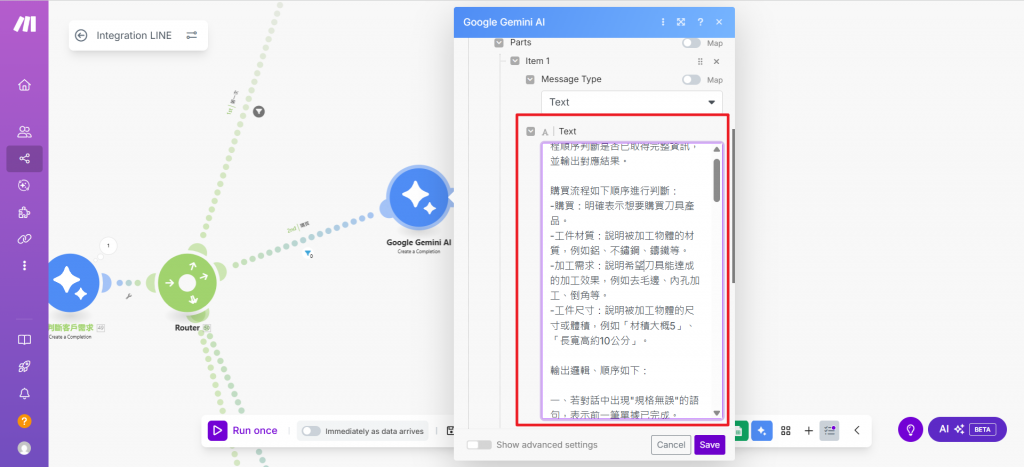1024x467 pixels.
Task: Open More three-dots menu in sidebar
Action: [25, 265]
